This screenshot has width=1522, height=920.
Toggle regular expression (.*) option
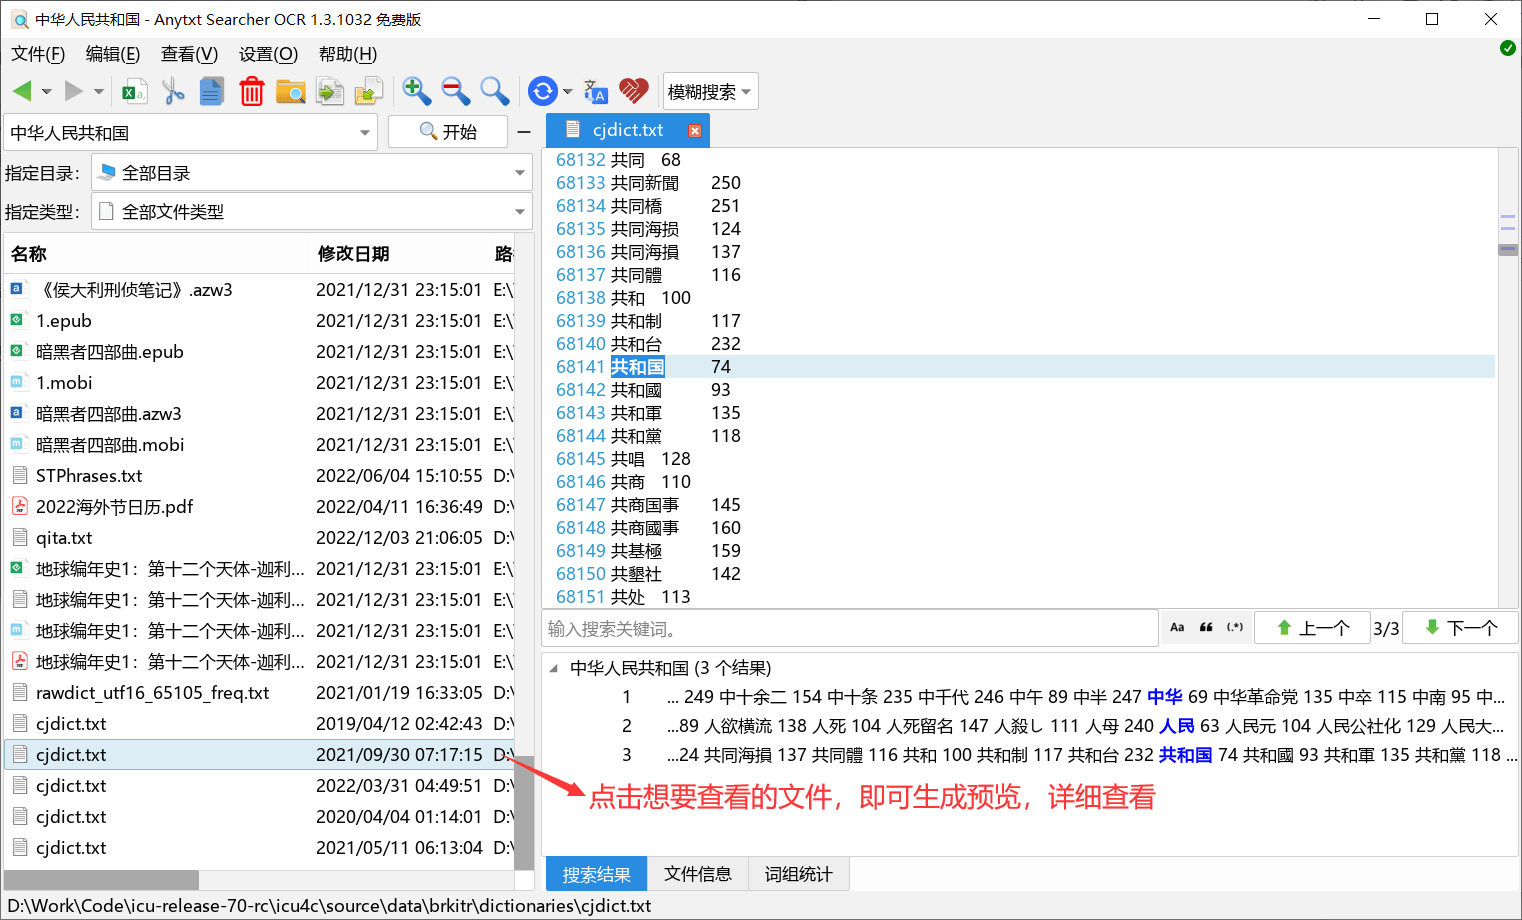[x=1235, y=627]
